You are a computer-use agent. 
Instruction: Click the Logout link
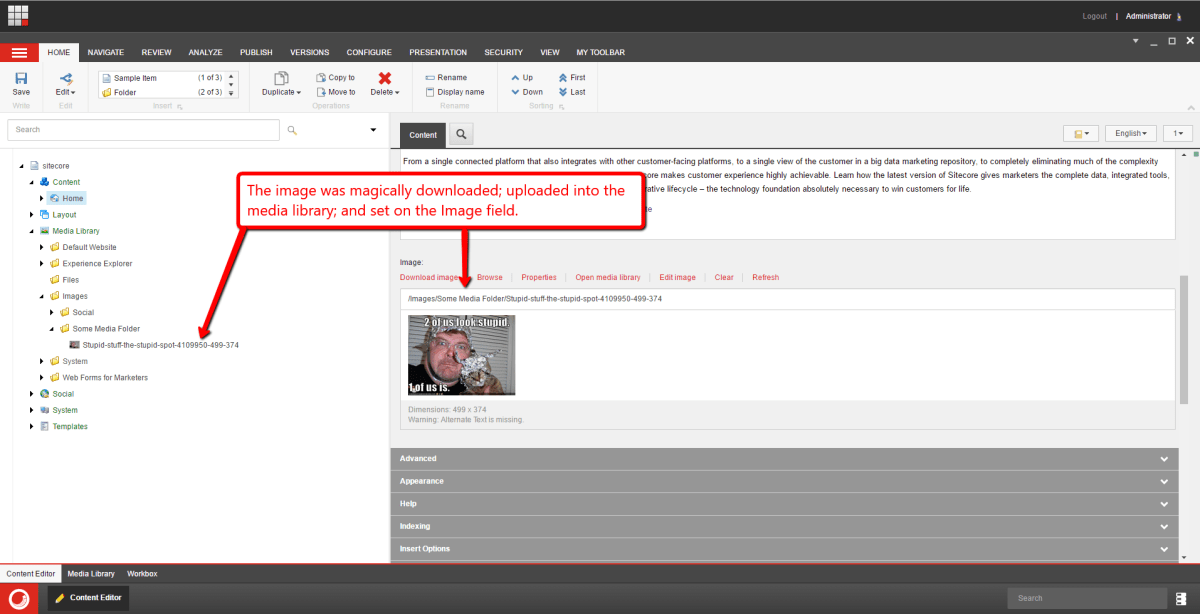pyautogui.click(x=1094, y=16)
